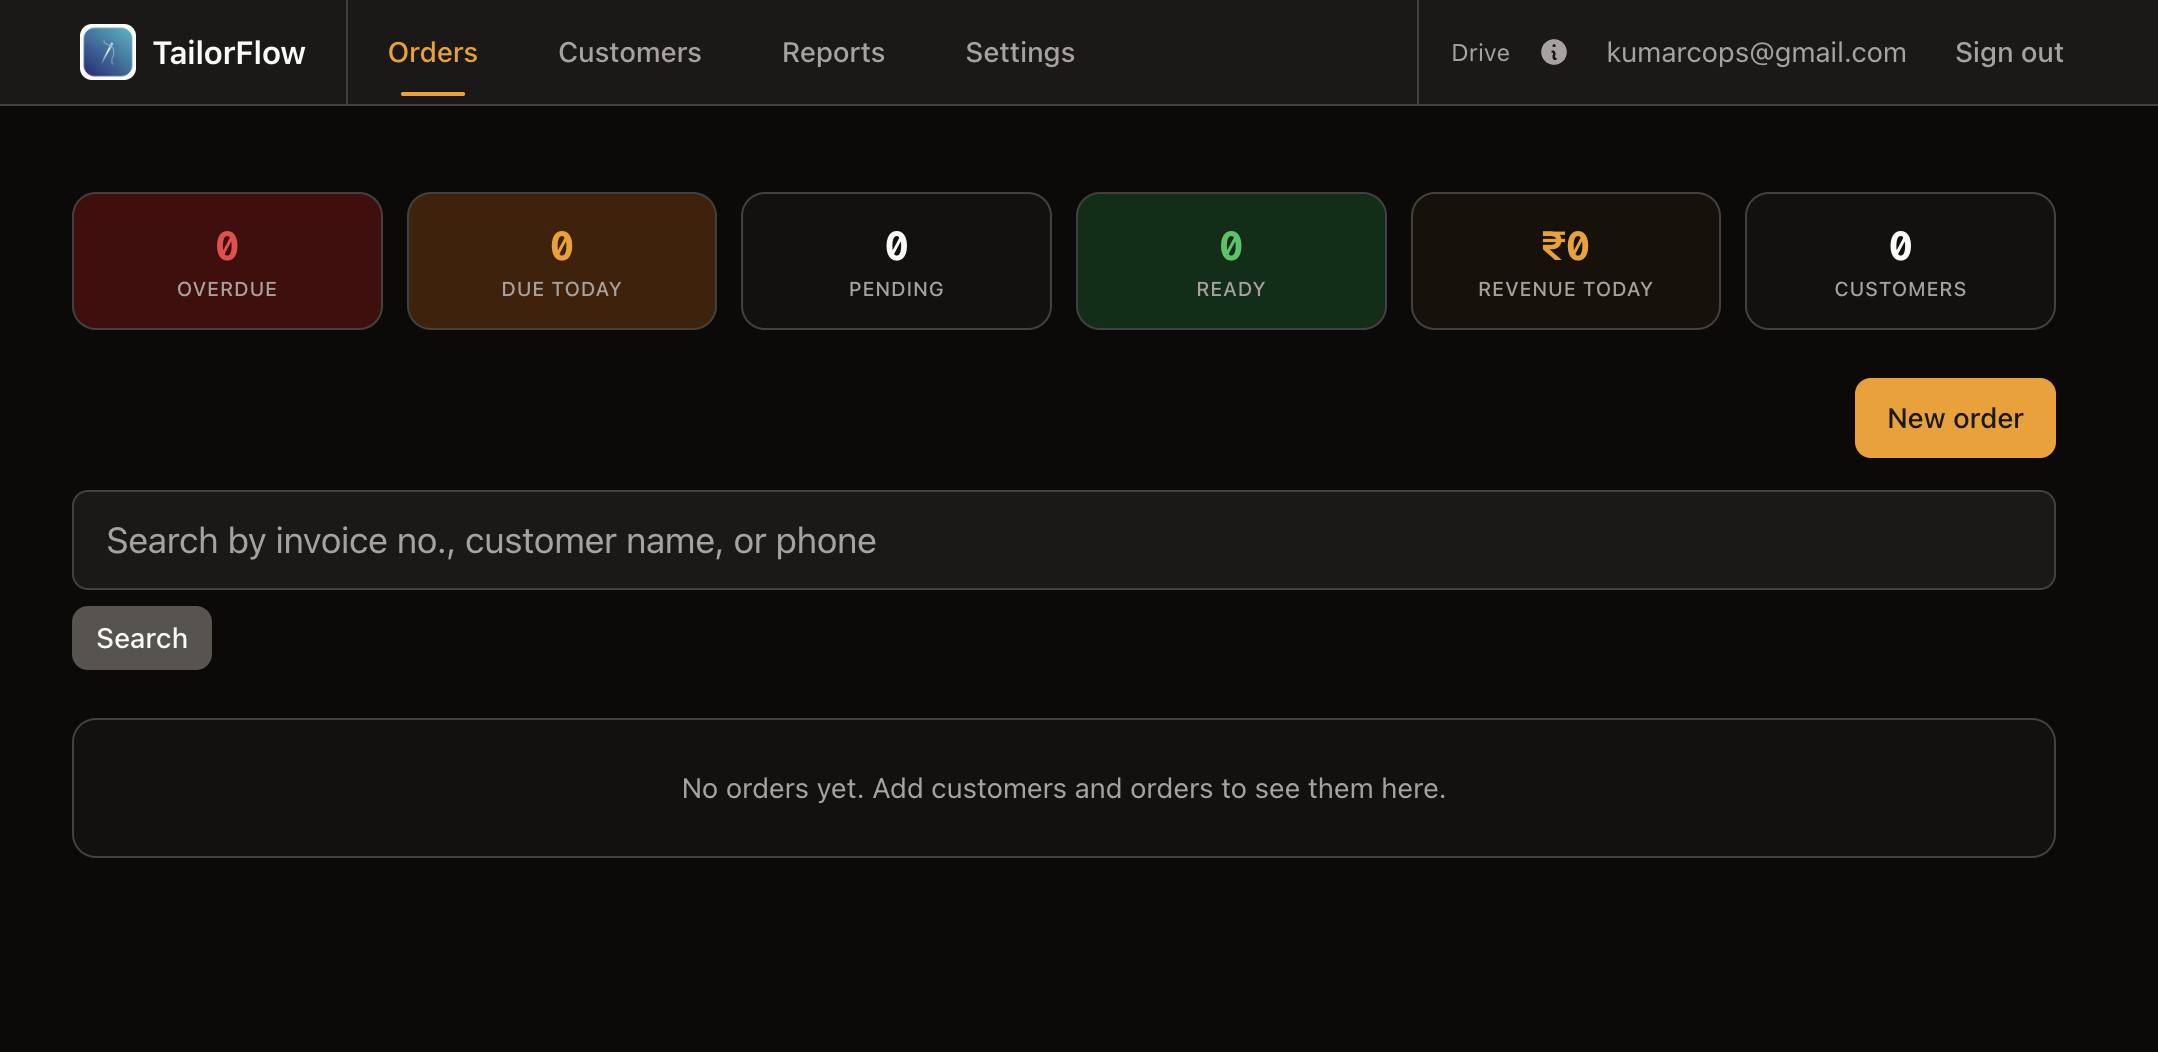The width and height of the screenshot is (2158, 1052).
Task: Click the 'No orders yet' message panel
Action: (1063, 788)
